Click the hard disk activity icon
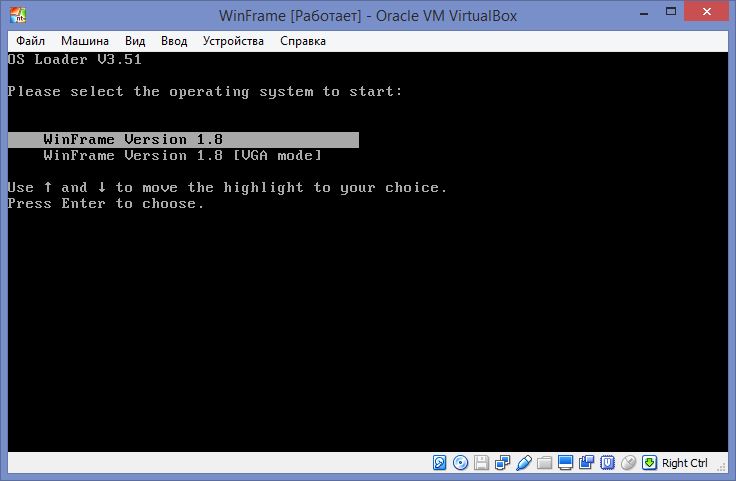This screenshot has height=481, width=736. (x=439, y=463)
